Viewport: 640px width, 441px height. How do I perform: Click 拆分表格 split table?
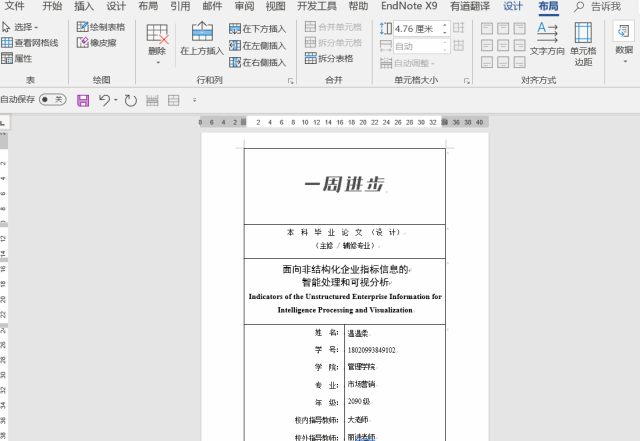[x=329, y=58]
